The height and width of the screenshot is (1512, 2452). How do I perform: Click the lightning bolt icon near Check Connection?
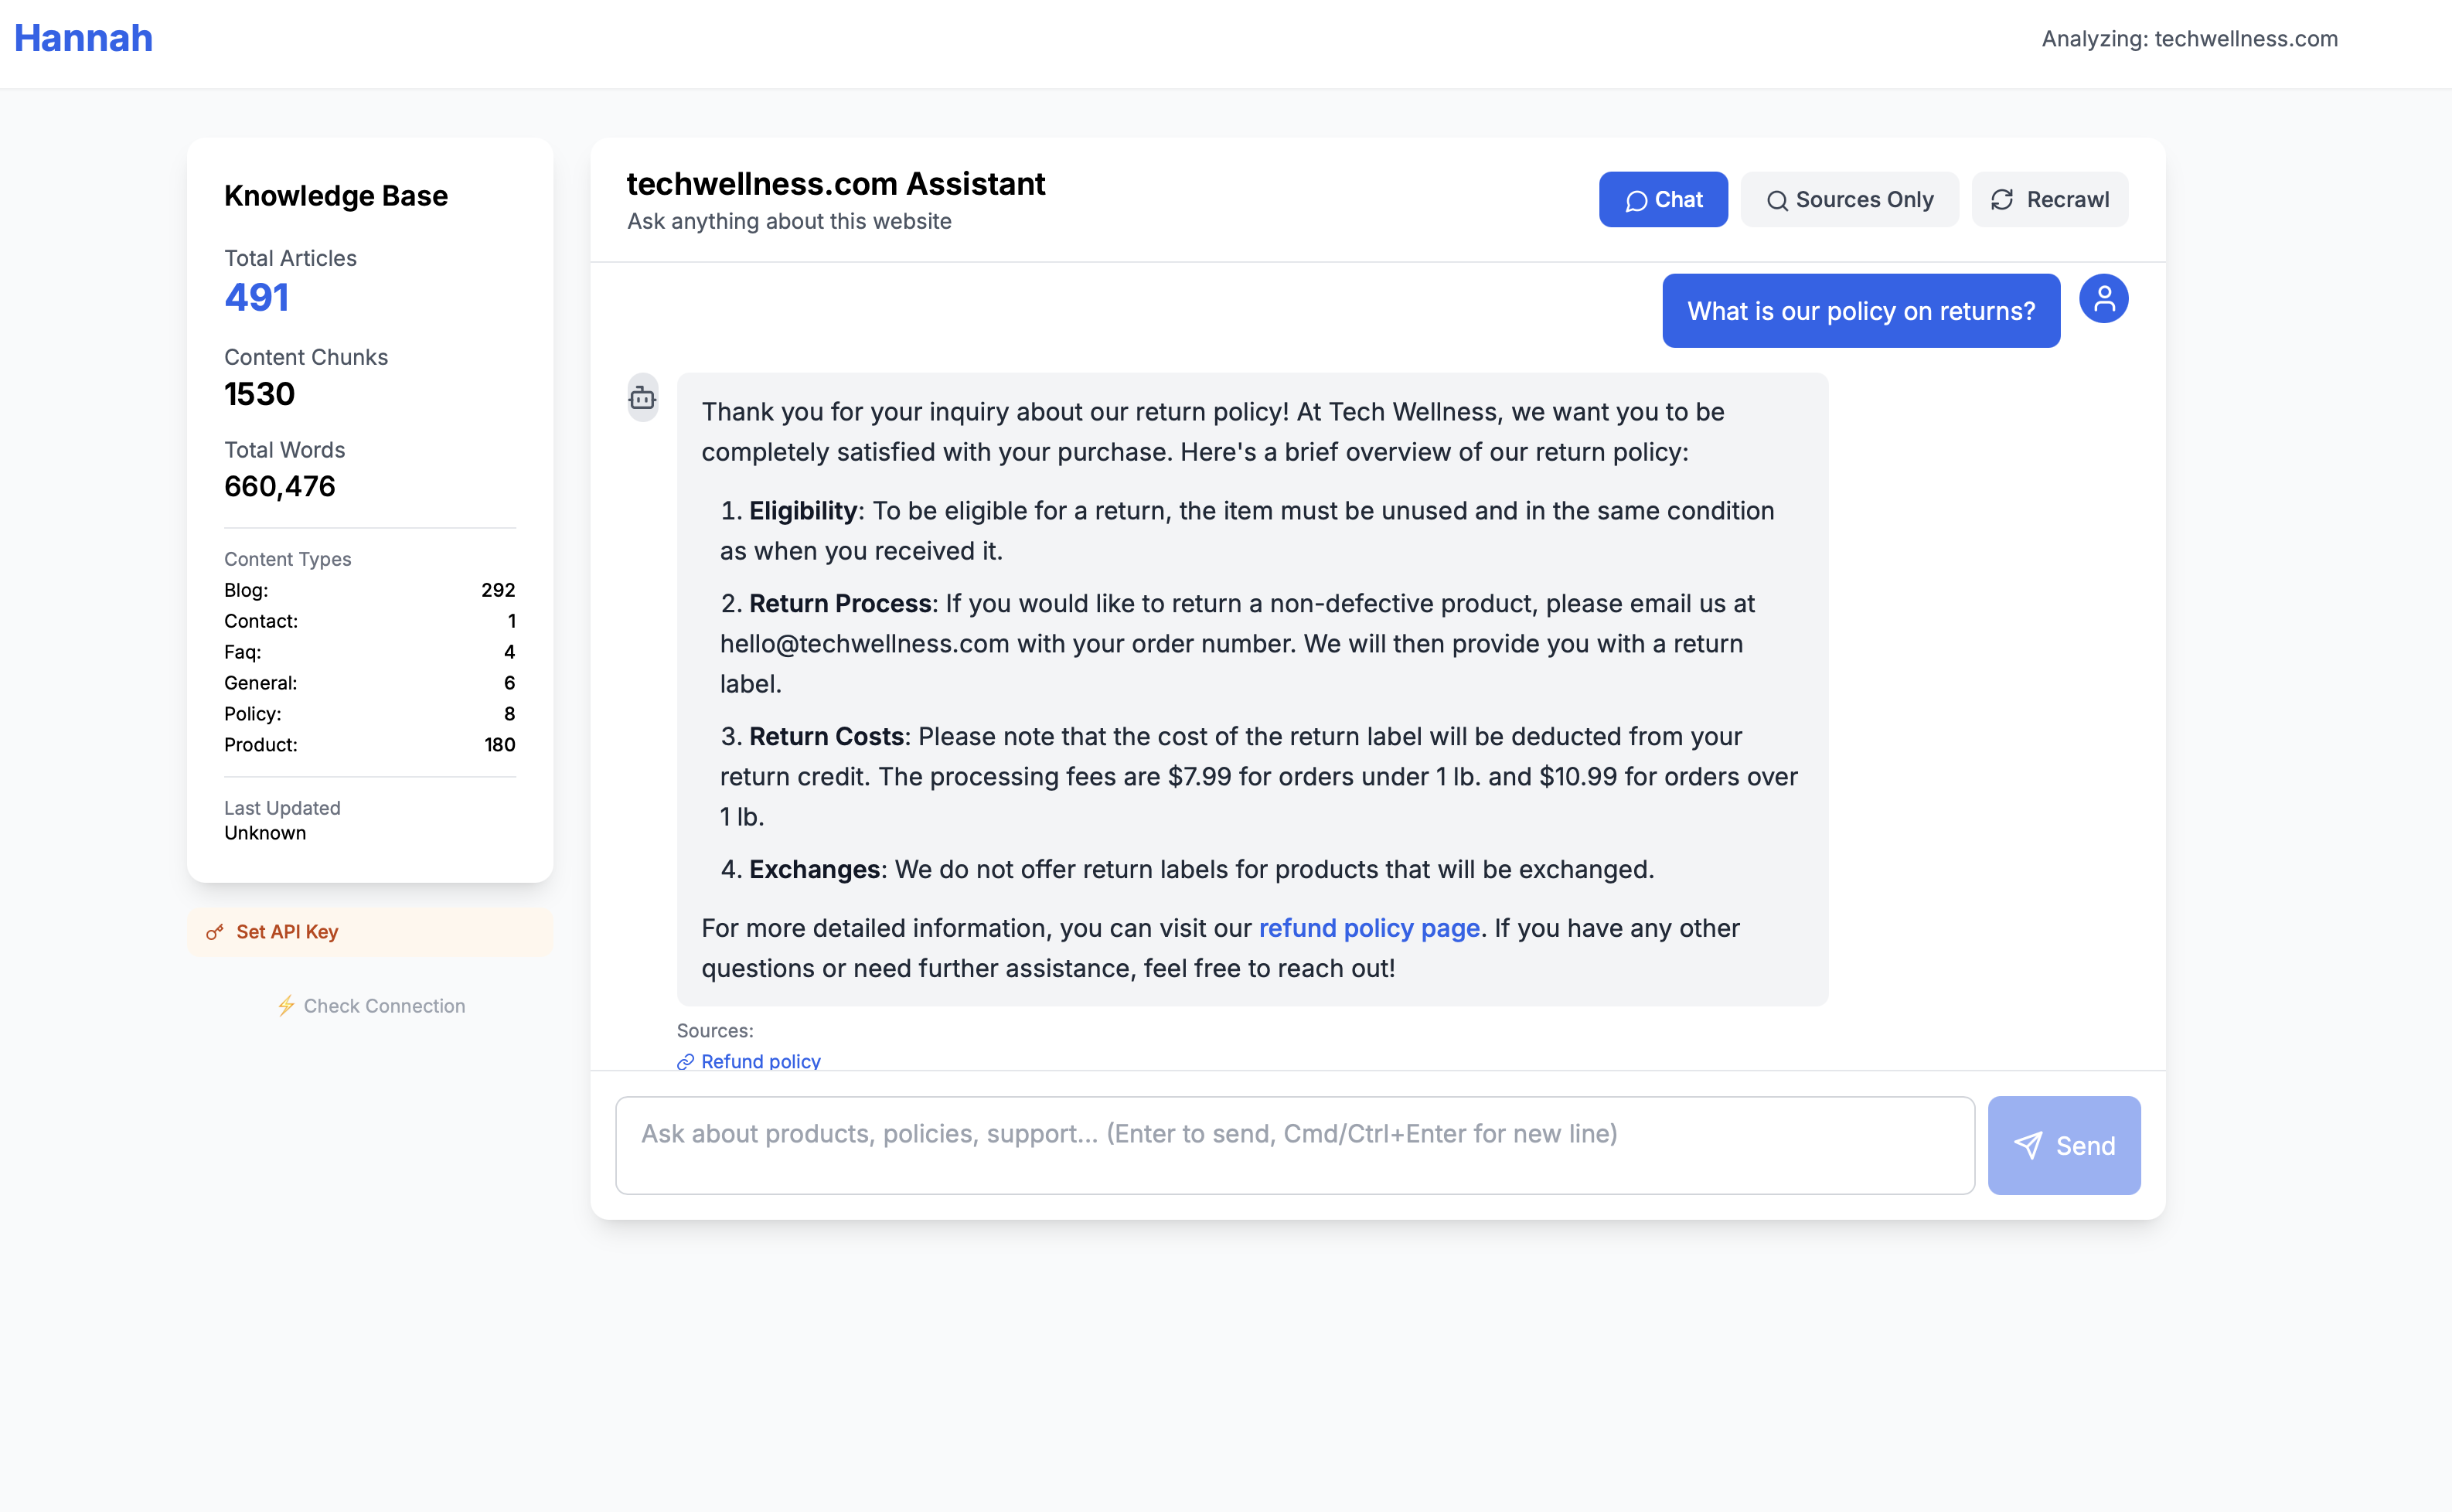coord(287,1006)
